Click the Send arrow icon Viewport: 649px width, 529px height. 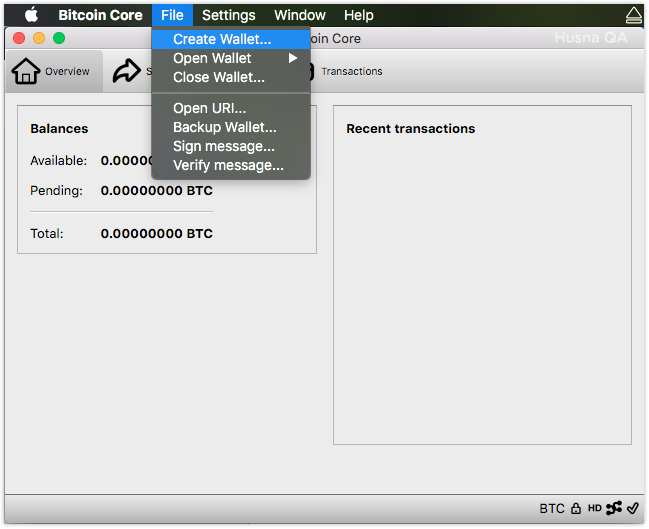[127, 71]
